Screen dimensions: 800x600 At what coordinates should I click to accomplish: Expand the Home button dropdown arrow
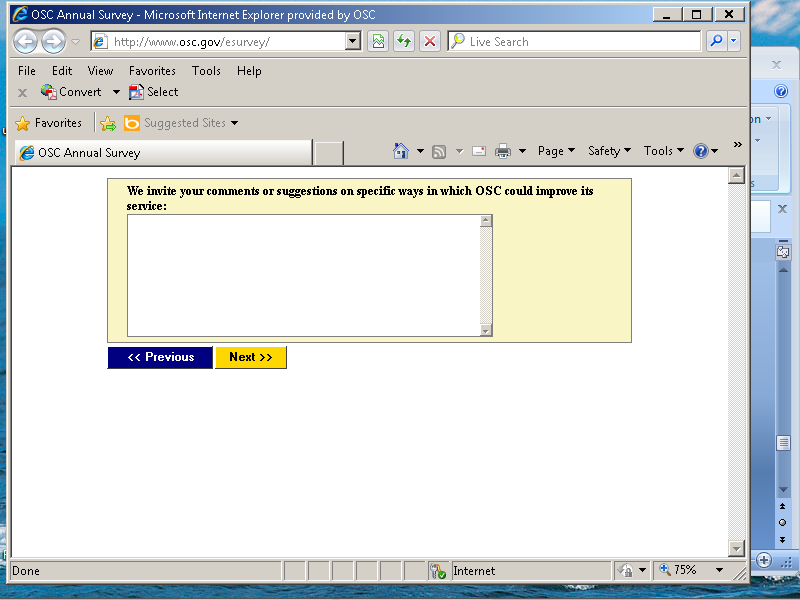[x=420, y=151]
